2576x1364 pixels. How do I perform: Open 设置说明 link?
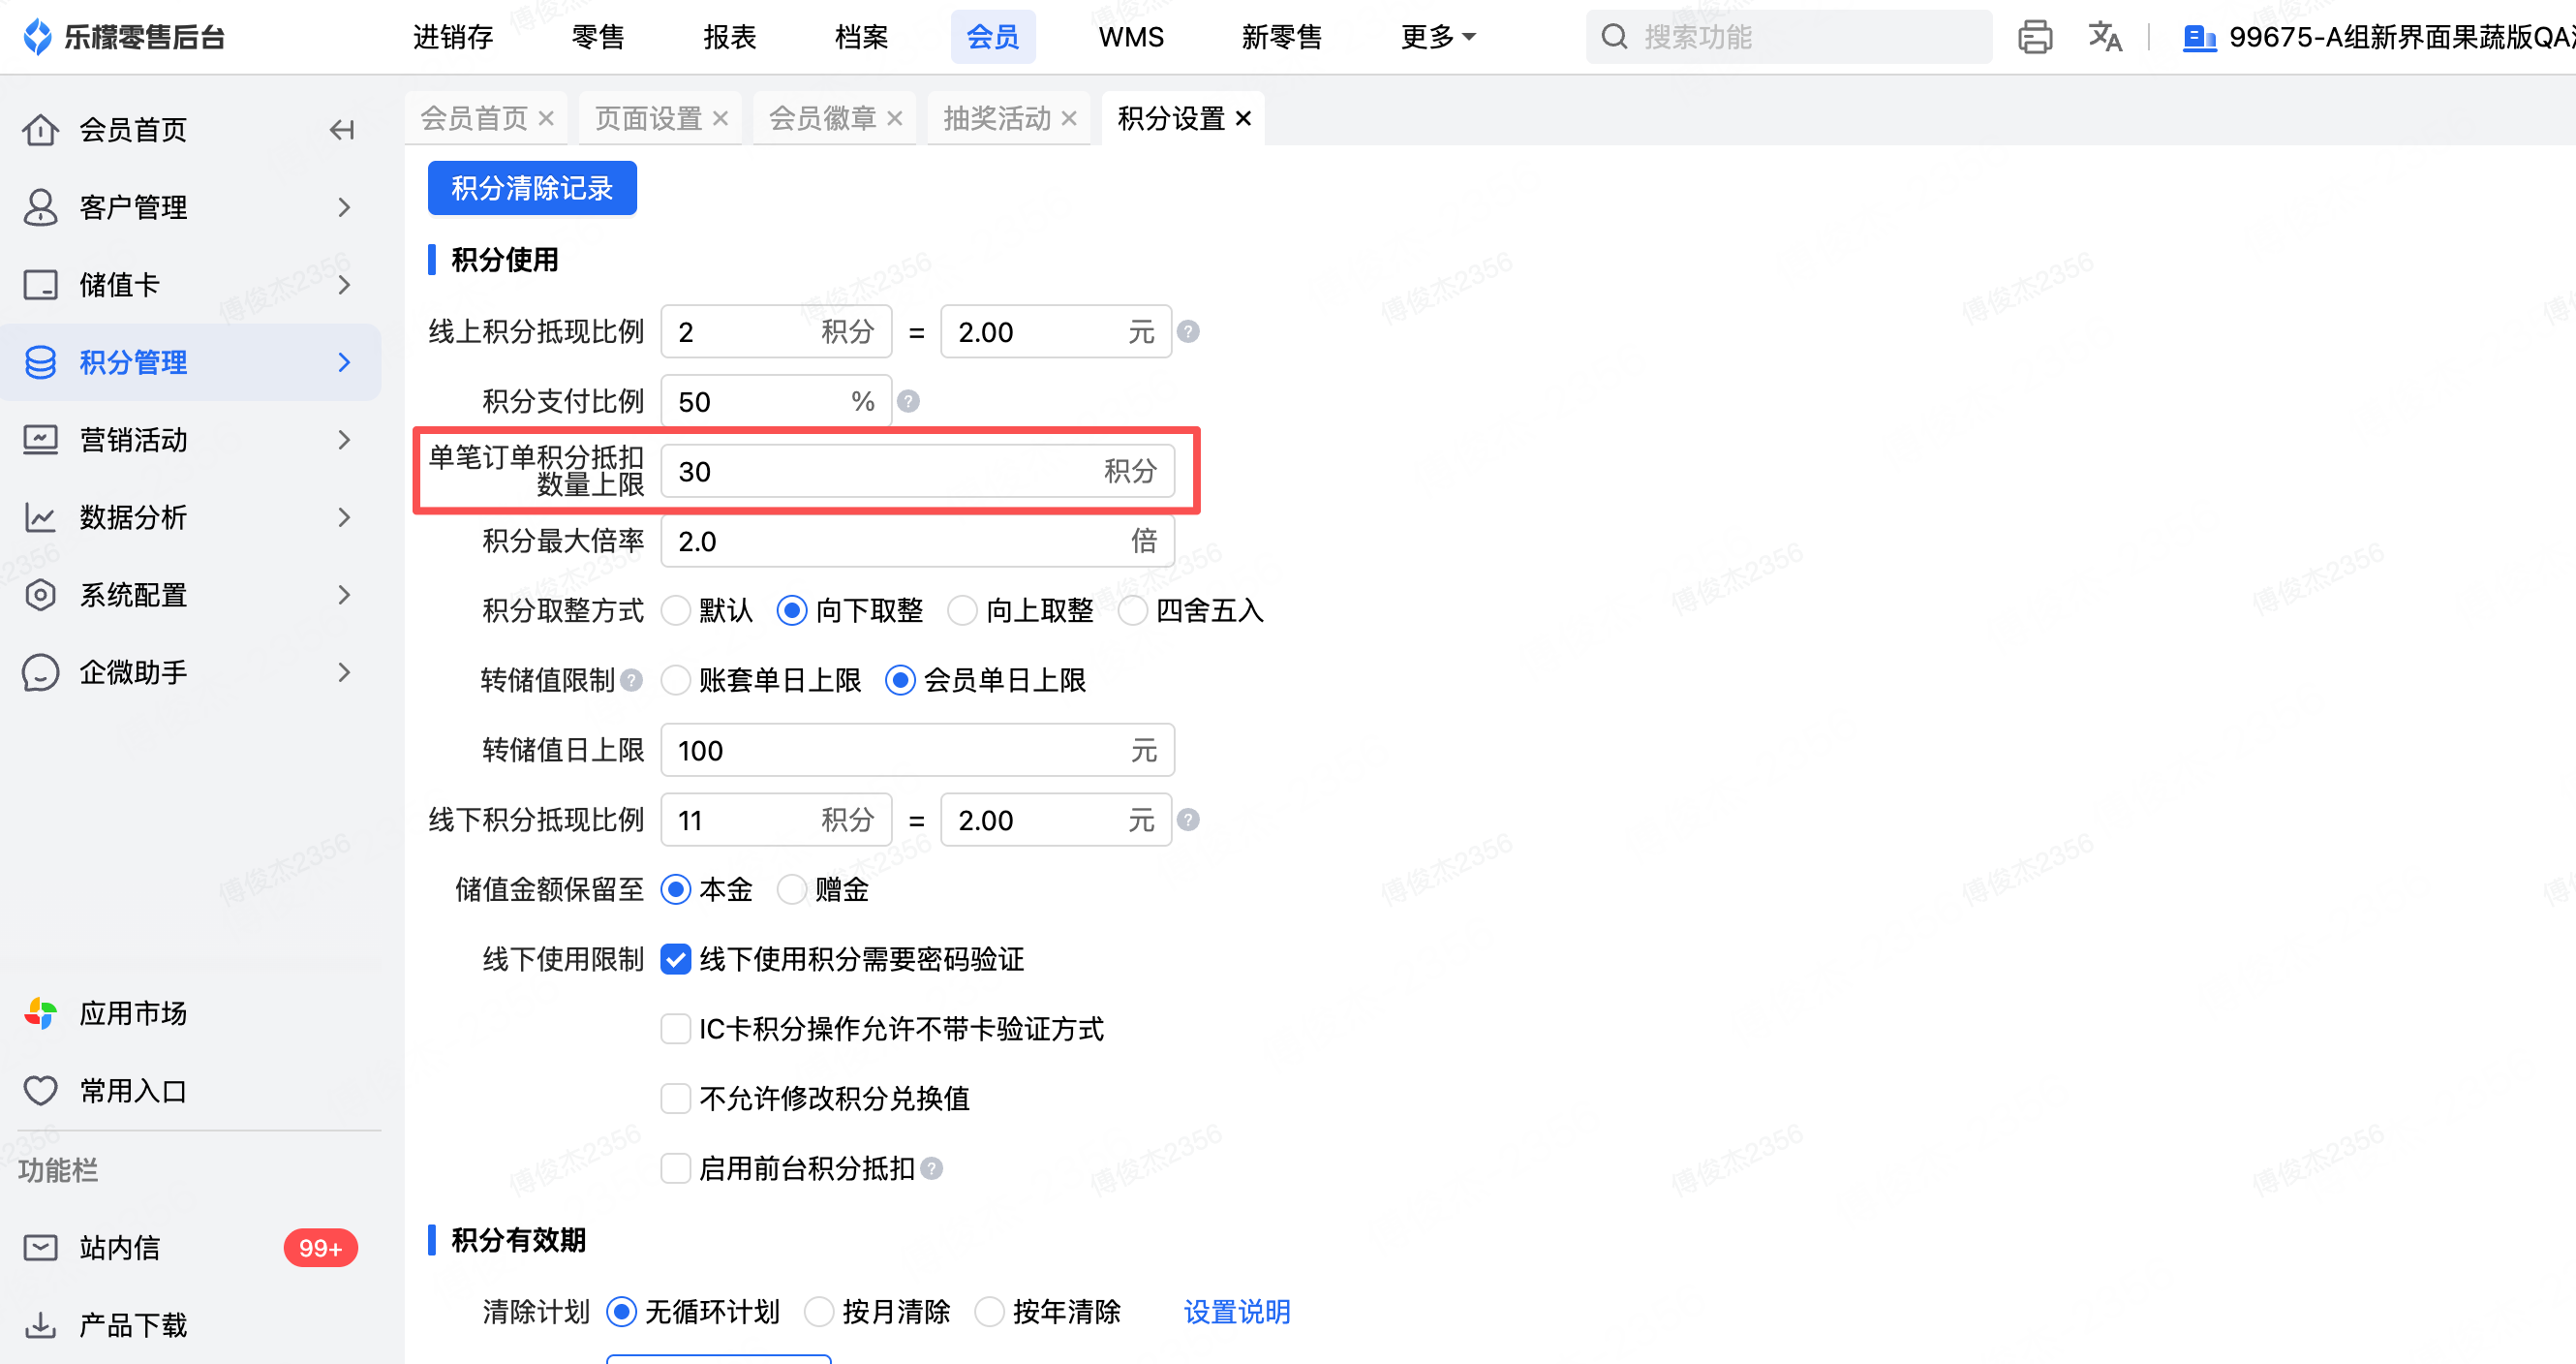(x=1237, y=1311)
